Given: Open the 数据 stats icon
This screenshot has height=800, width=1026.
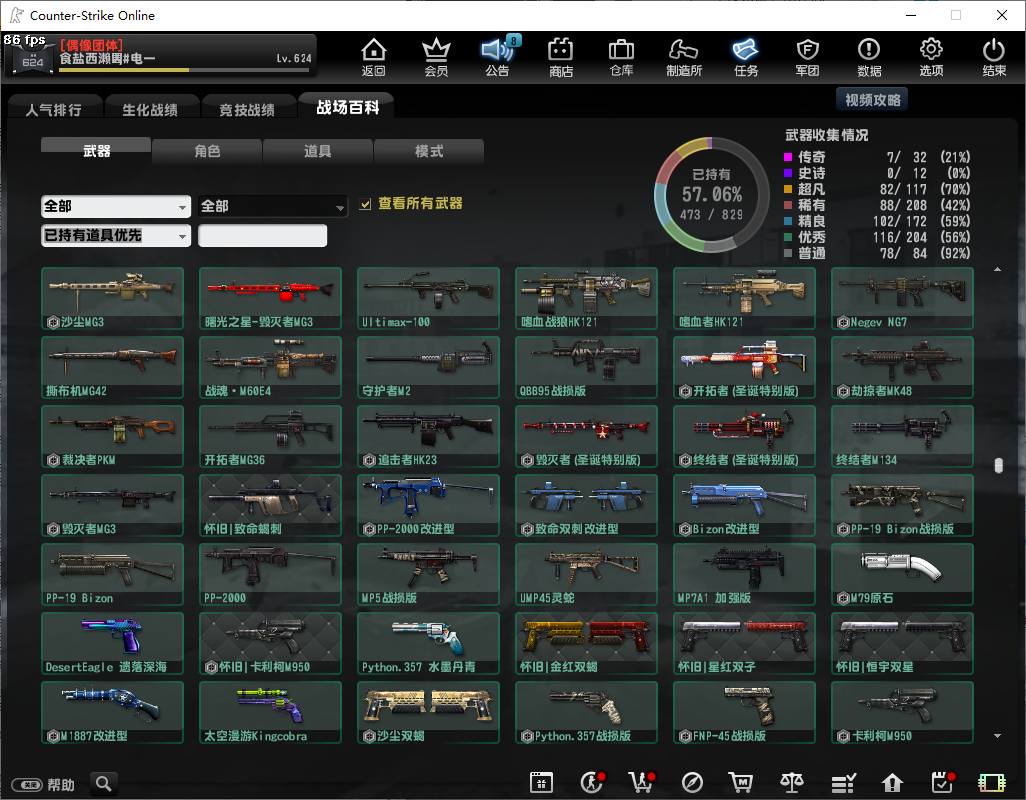Looking at the screenshot, I should click(869, 56).
